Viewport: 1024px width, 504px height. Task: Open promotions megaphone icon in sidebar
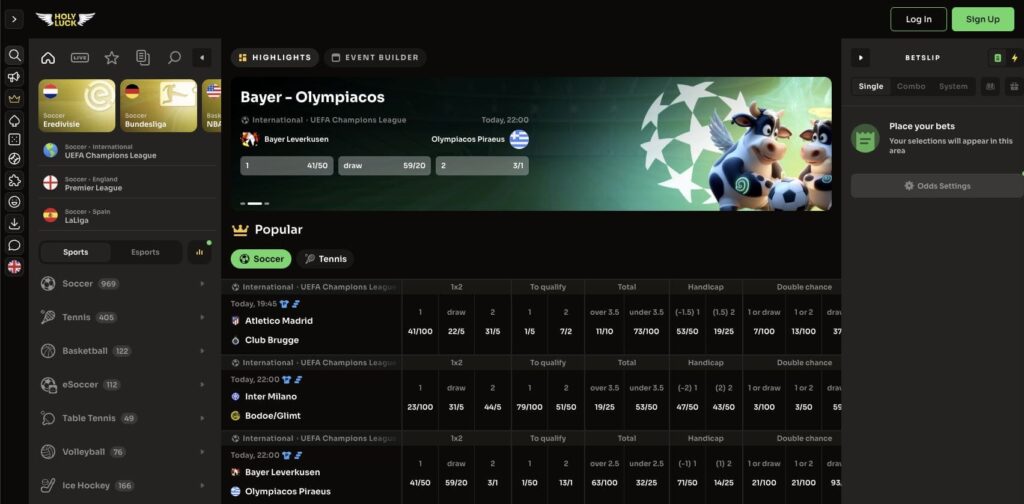pyautogui.click(x=14, y=77)
